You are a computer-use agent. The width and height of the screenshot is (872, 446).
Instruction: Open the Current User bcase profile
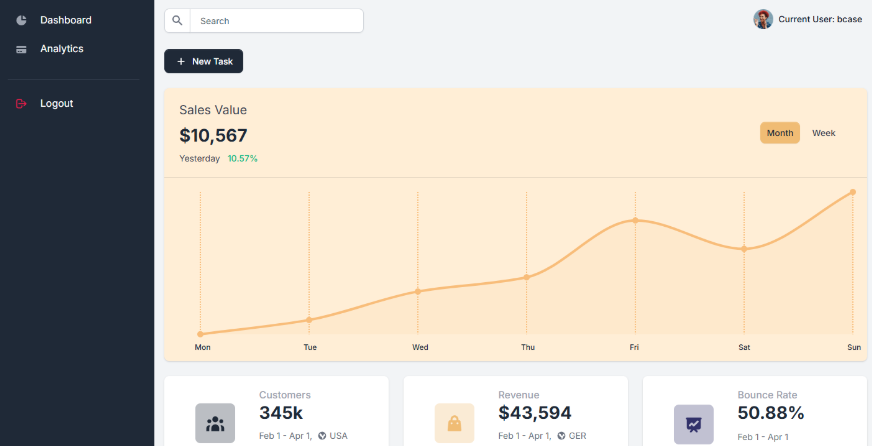tap(819, 20)
